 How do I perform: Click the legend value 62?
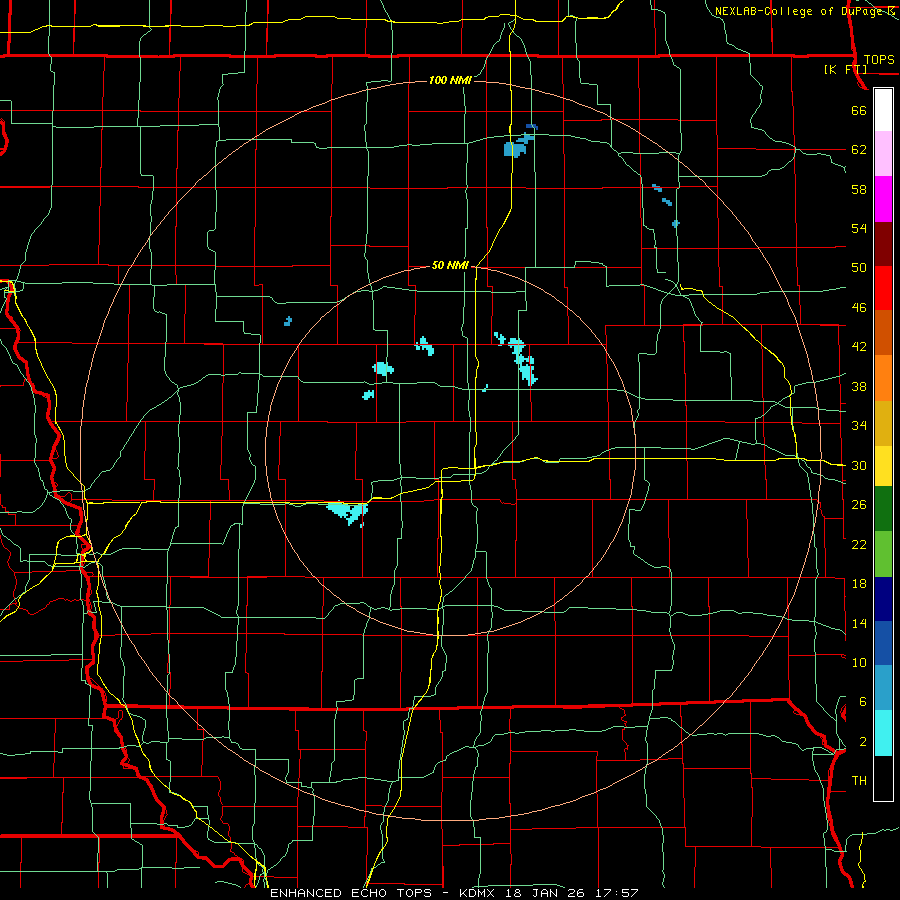[x=859, y=150]
